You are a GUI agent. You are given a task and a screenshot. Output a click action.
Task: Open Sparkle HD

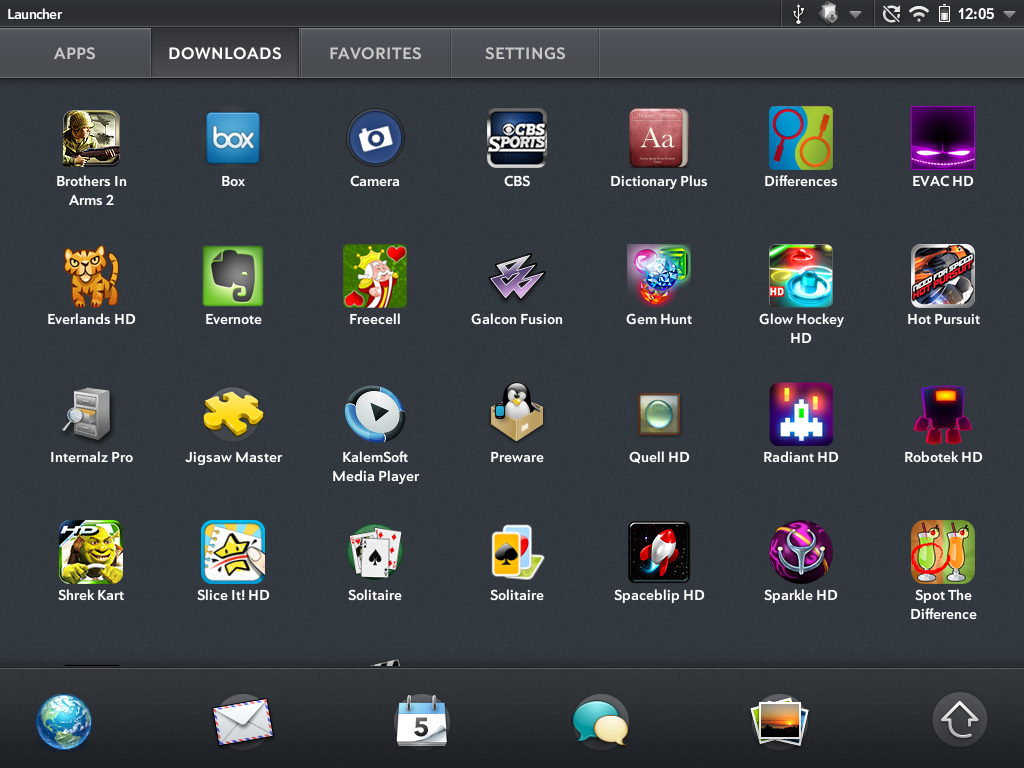801,552
